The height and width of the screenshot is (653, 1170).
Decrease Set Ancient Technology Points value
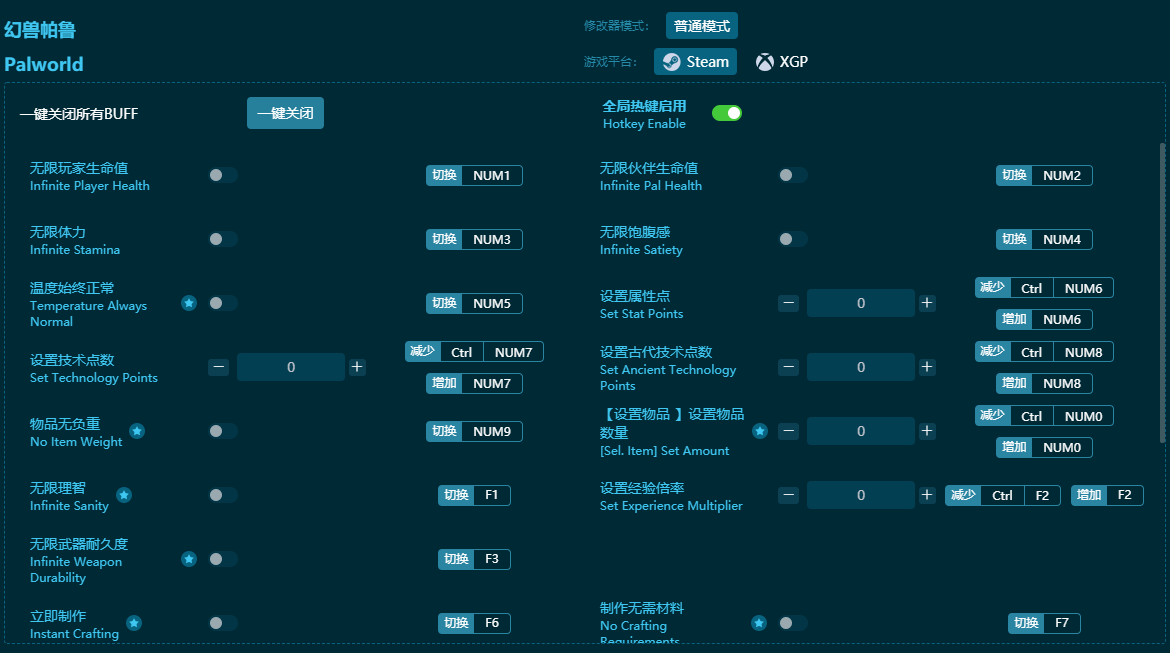tap(788, 366)
